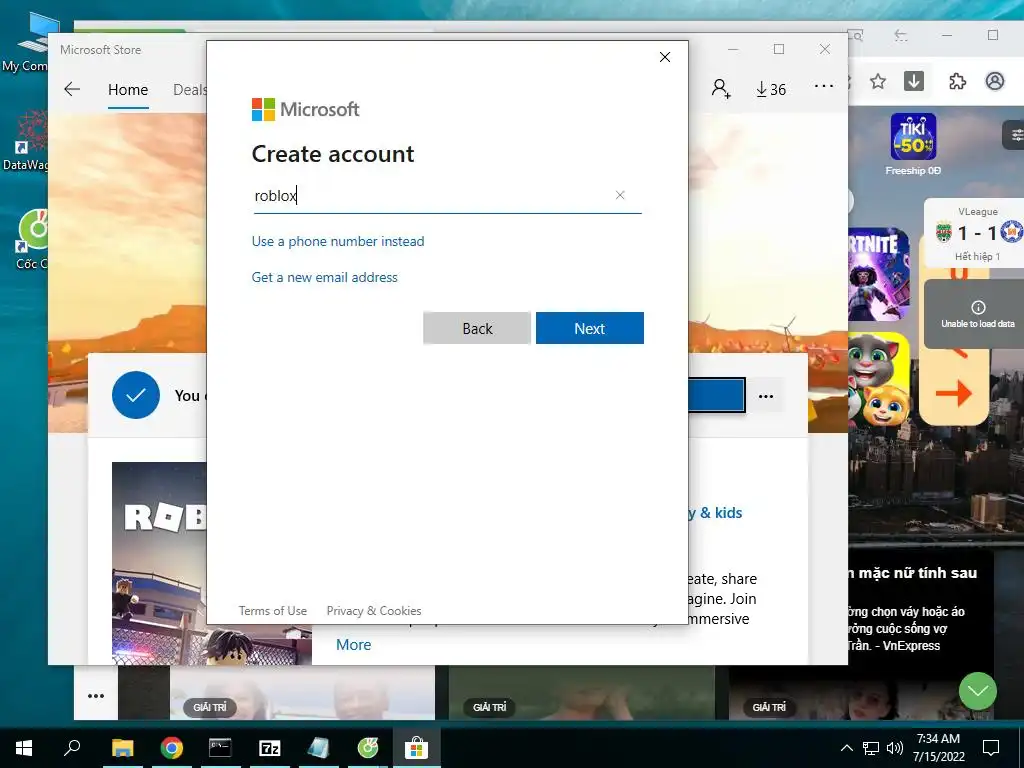The height and width of the screenshot is (768, 1024).
Task: Open the sign-in account icon in Store
Action: [721, 89]
